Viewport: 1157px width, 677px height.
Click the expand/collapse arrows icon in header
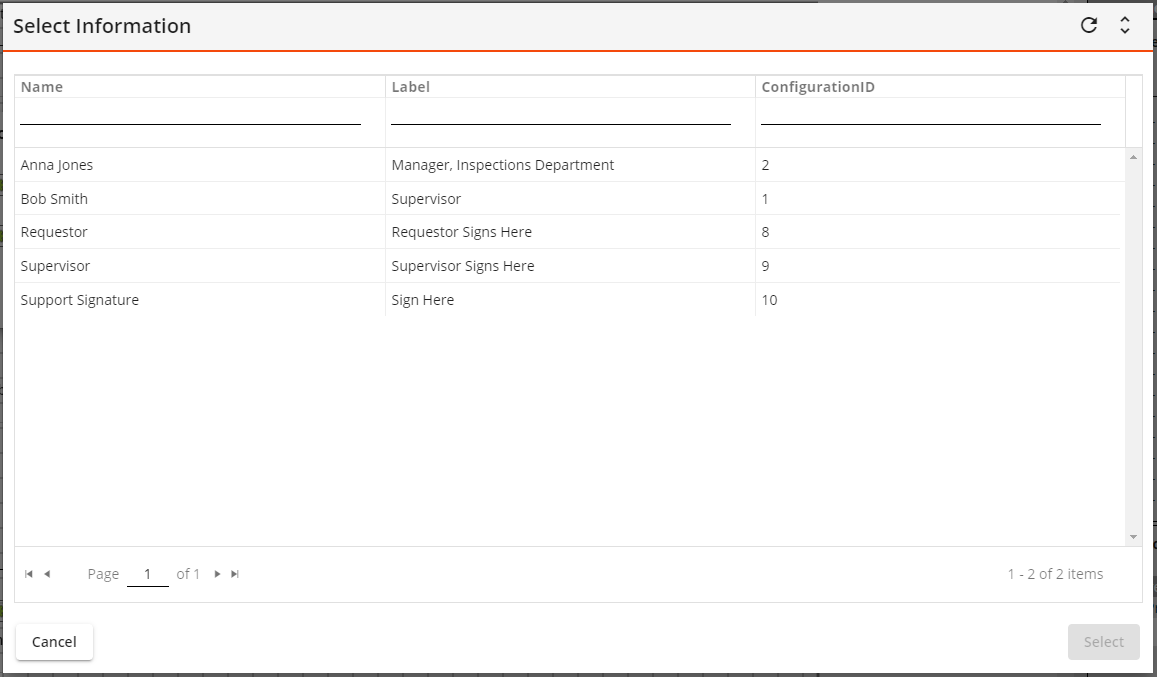point(1125,26)
